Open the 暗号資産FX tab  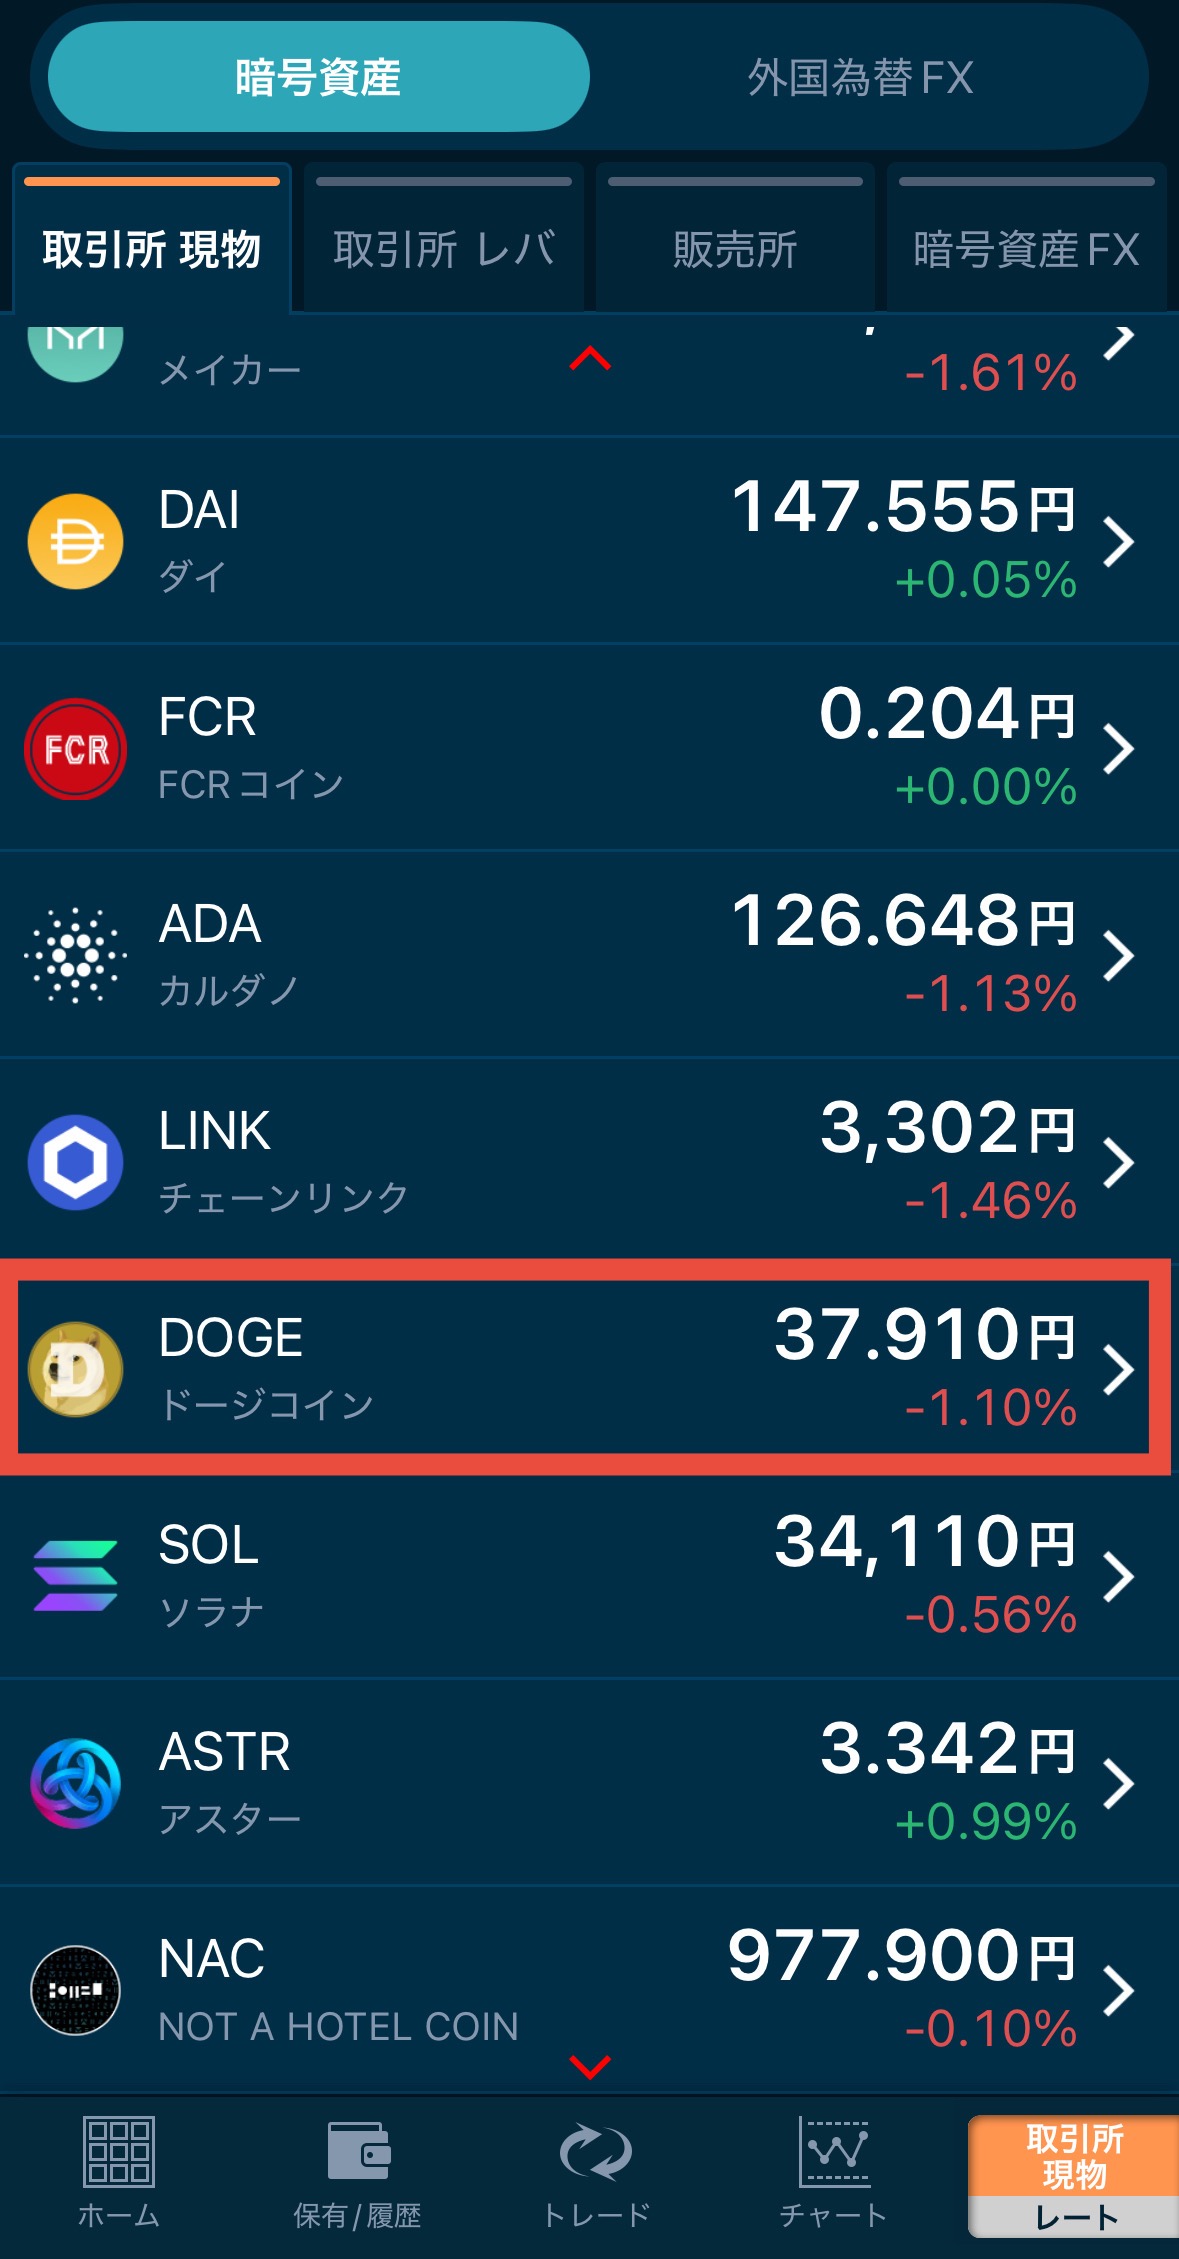(x=1026, y=248)
